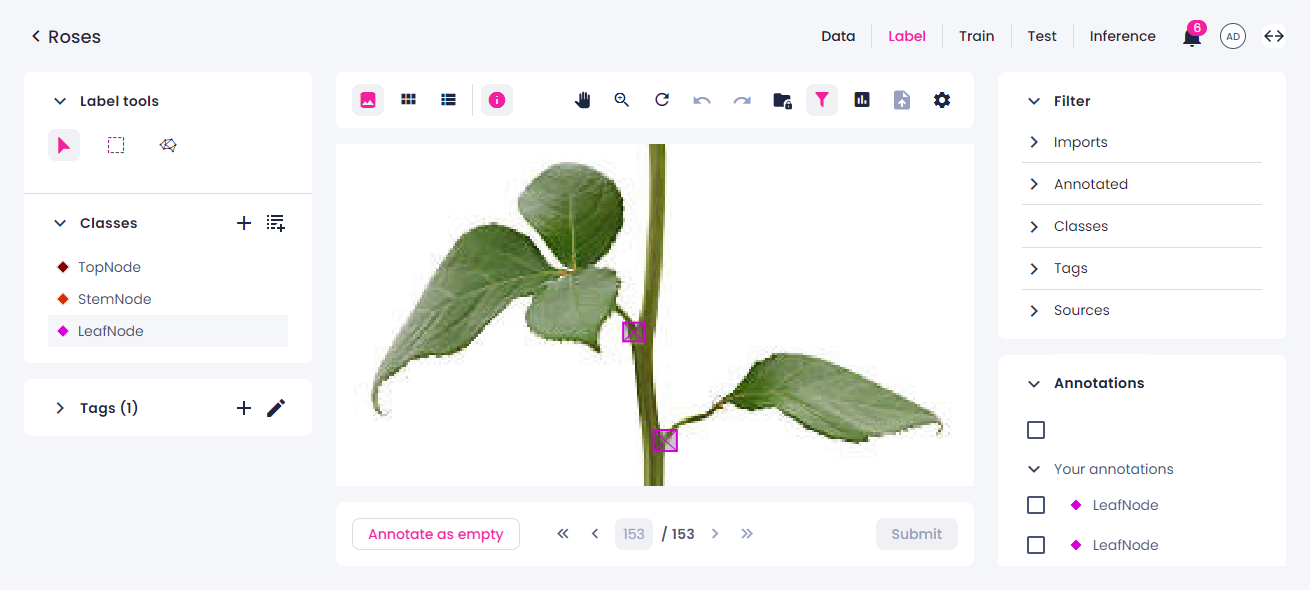The width and height of the screenshot is (1310, 590).
Task: Open the locked folder icon
Action: point(782,100)
